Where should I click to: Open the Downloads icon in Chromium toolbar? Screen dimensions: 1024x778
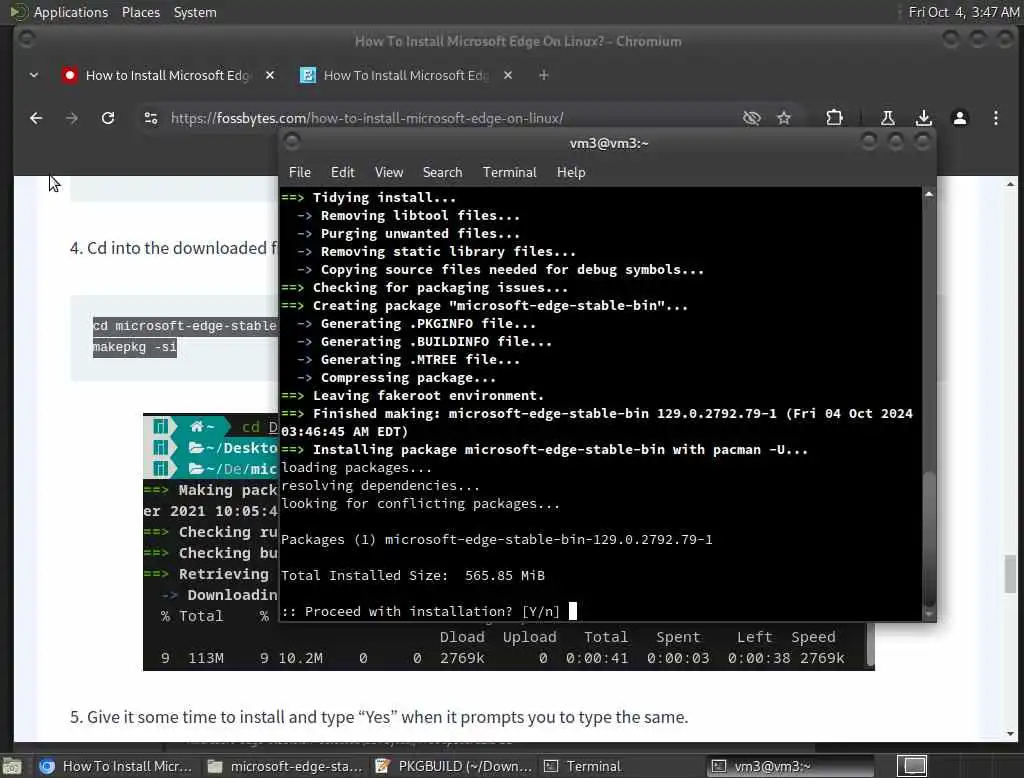tap(923, 118)
